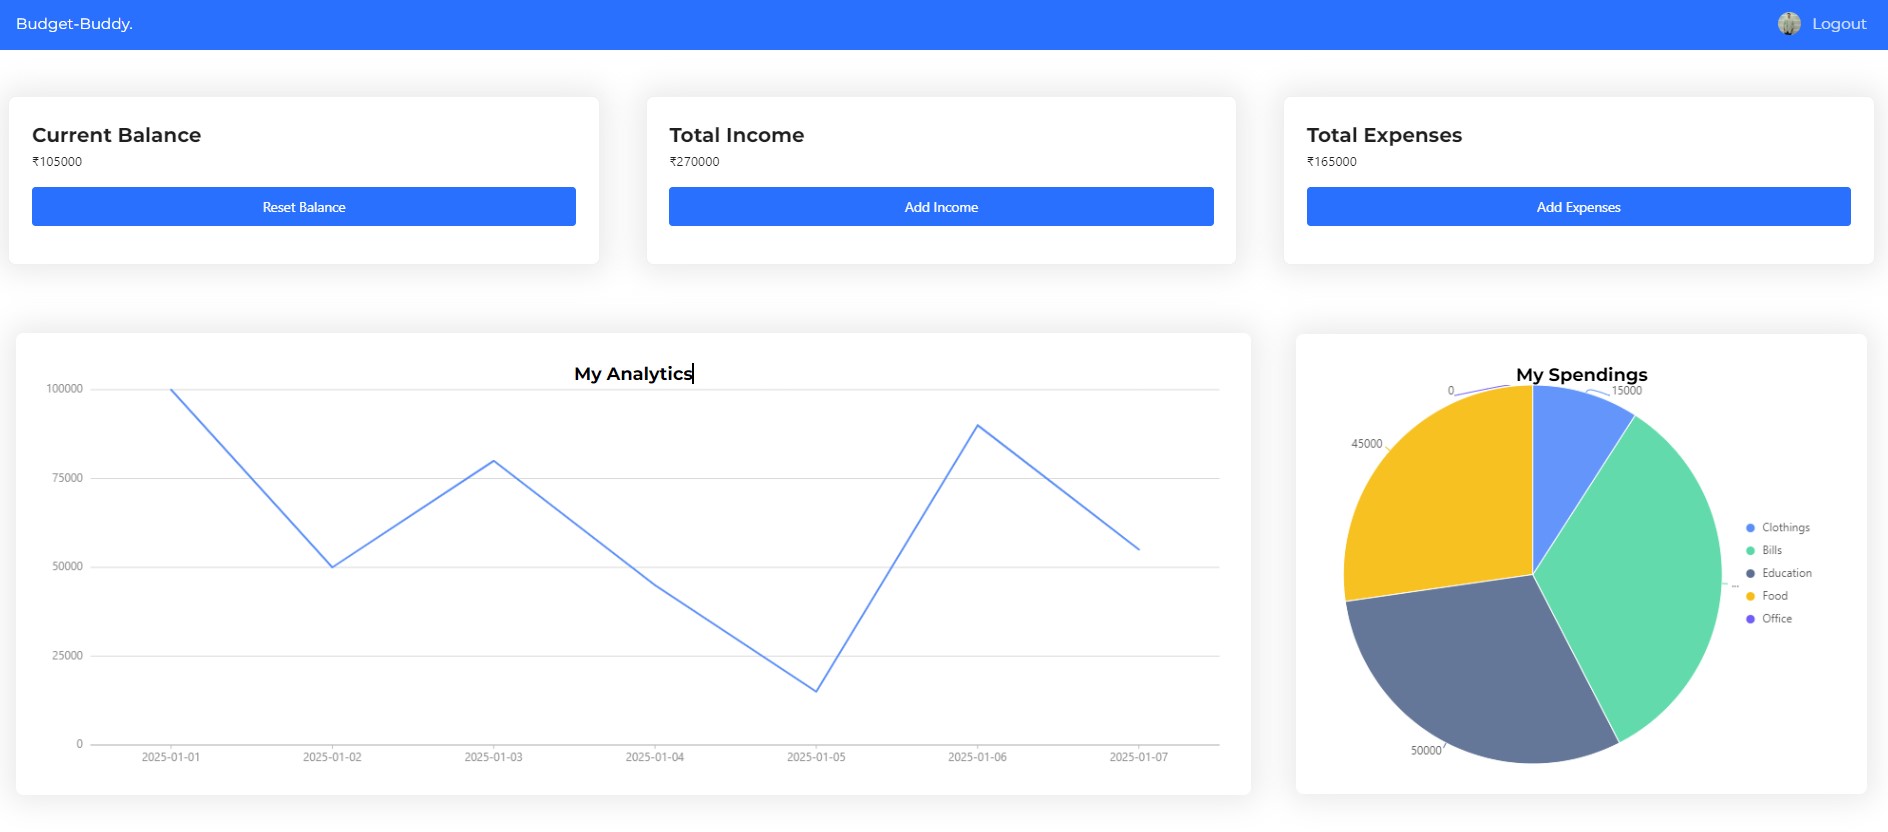Viewport: 1888px width, 832px height.
Task: Toggle Clothings legend entry in pie chart
Action: (x=1778, y=527)
